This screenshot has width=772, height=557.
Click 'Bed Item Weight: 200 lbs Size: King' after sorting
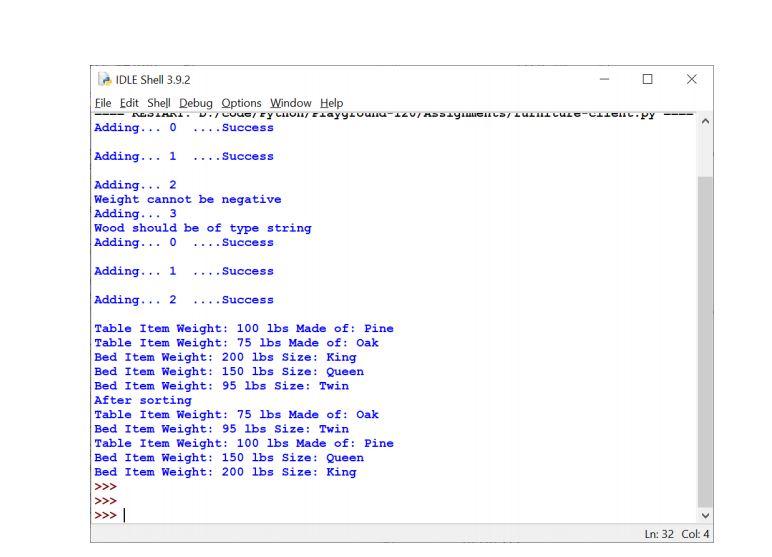(x=225, y=472)
